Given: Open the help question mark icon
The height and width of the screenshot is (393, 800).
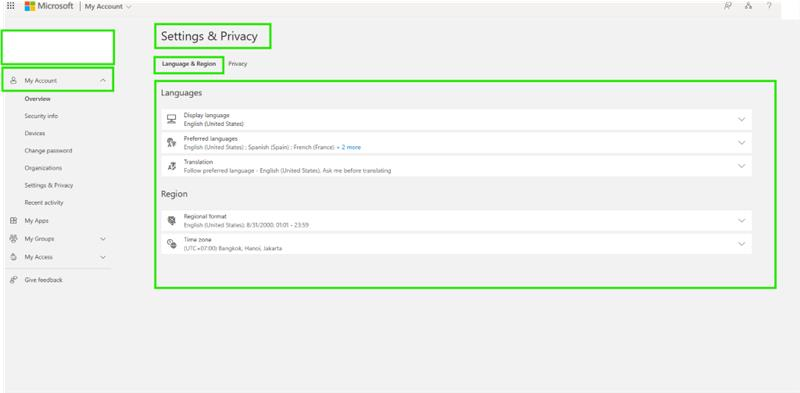Looking at the screenshot, I should [769, 6].
